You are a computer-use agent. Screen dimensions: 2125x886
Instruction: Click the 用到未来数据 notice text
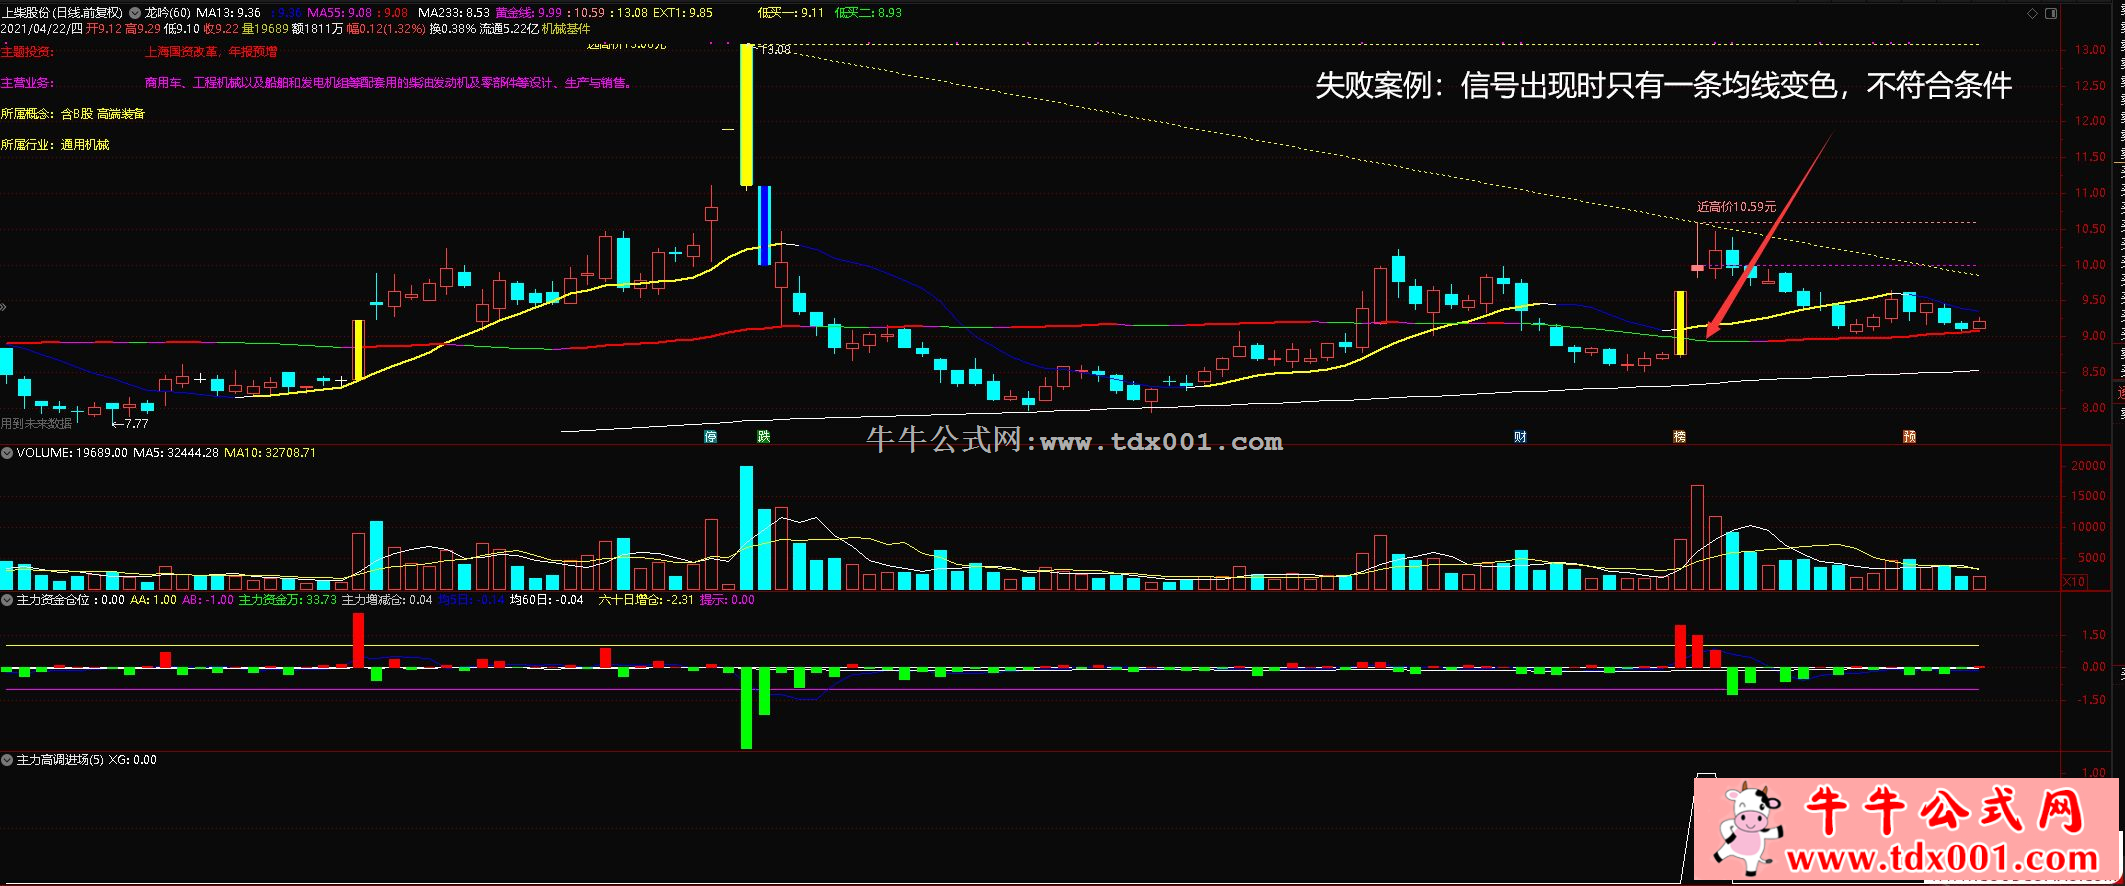36,424
